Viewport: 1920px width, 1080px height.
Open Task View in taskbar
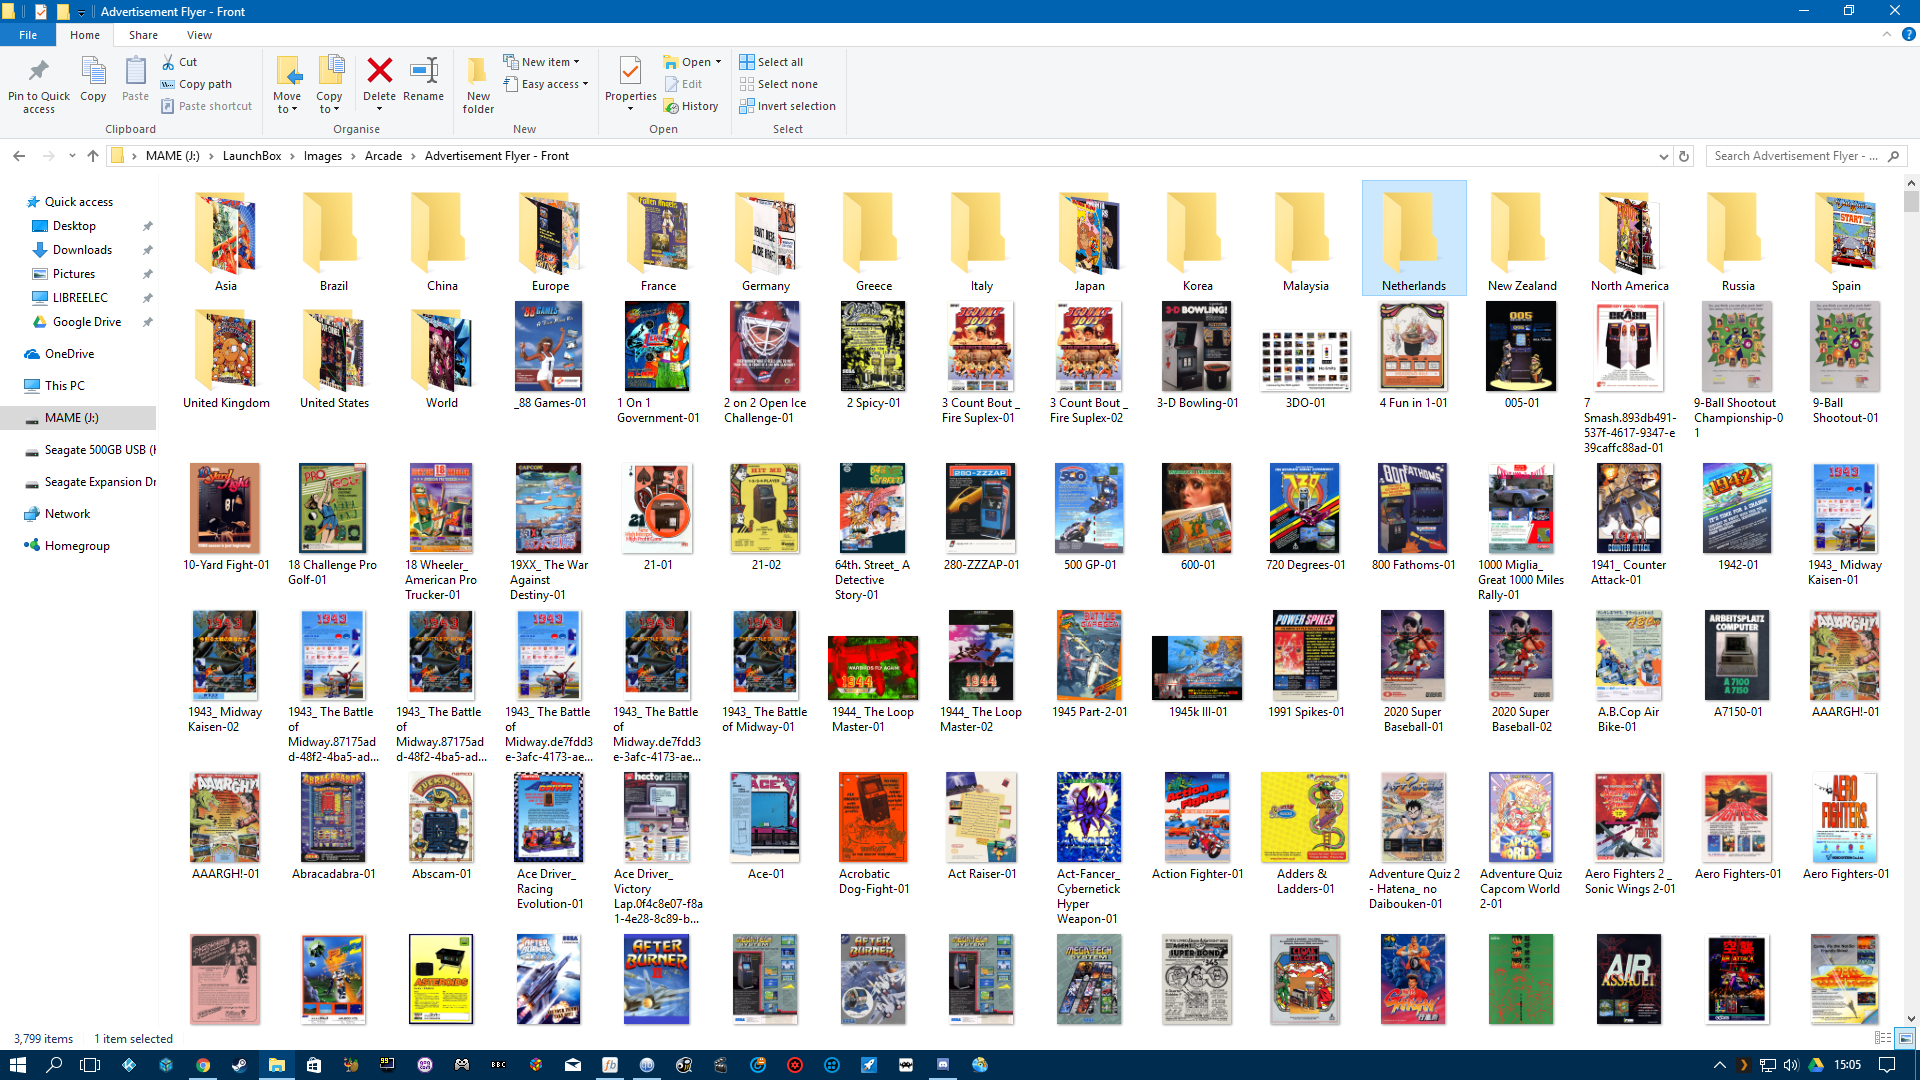(90, 1065)
